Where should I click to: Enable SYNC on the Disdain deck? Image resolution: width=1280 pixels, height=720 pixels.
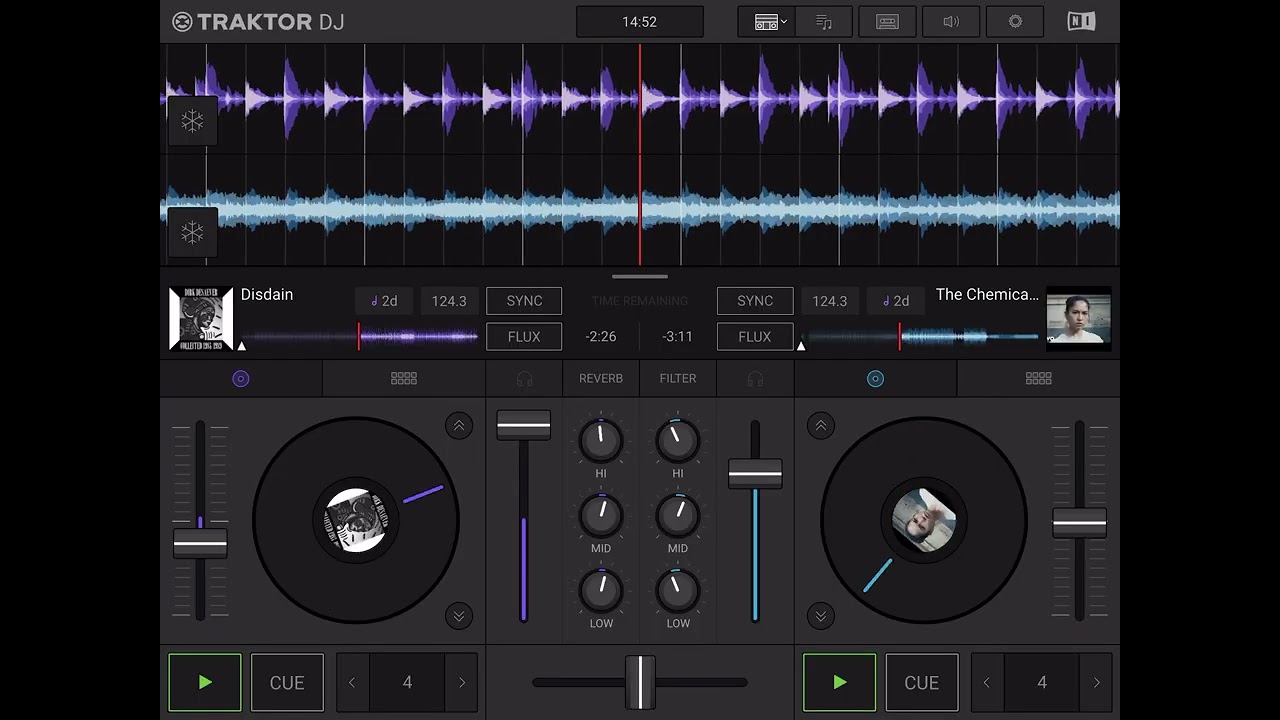pos(524,301)
